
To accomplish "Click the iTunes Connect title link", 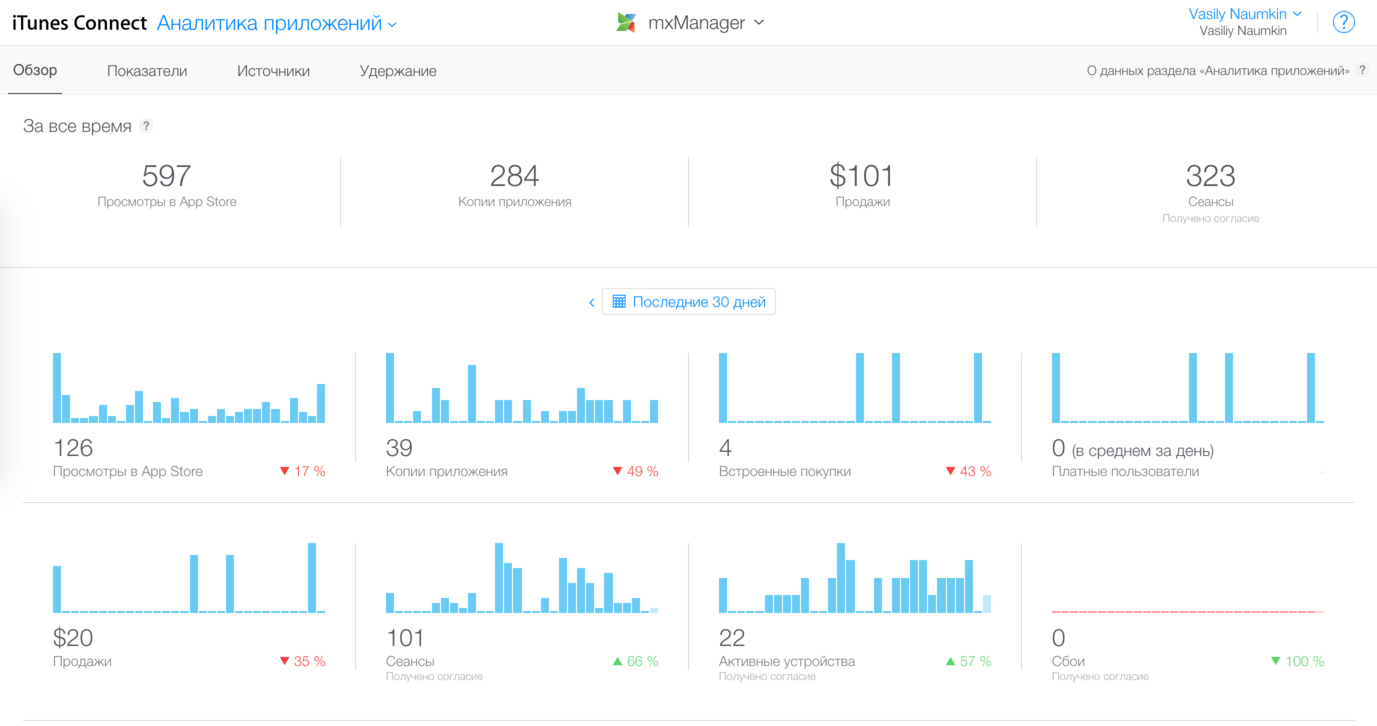I will coord(79,23).
